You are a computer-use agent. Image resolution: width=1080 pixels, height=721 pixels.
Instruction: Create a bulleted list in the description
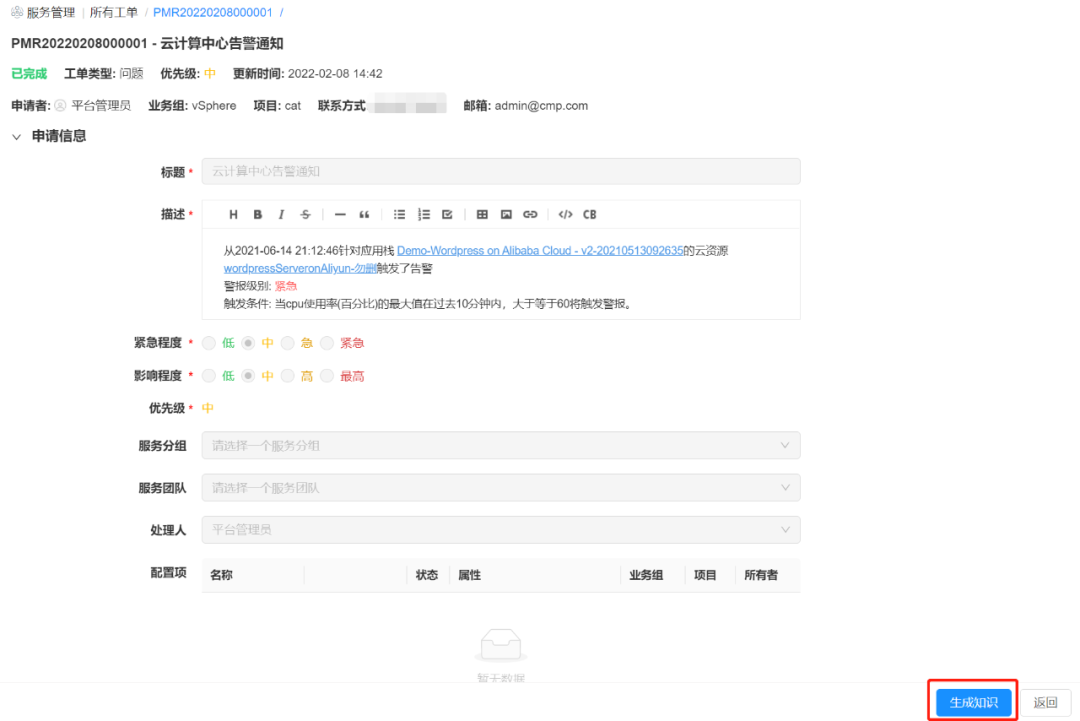[x=400, y=214]
